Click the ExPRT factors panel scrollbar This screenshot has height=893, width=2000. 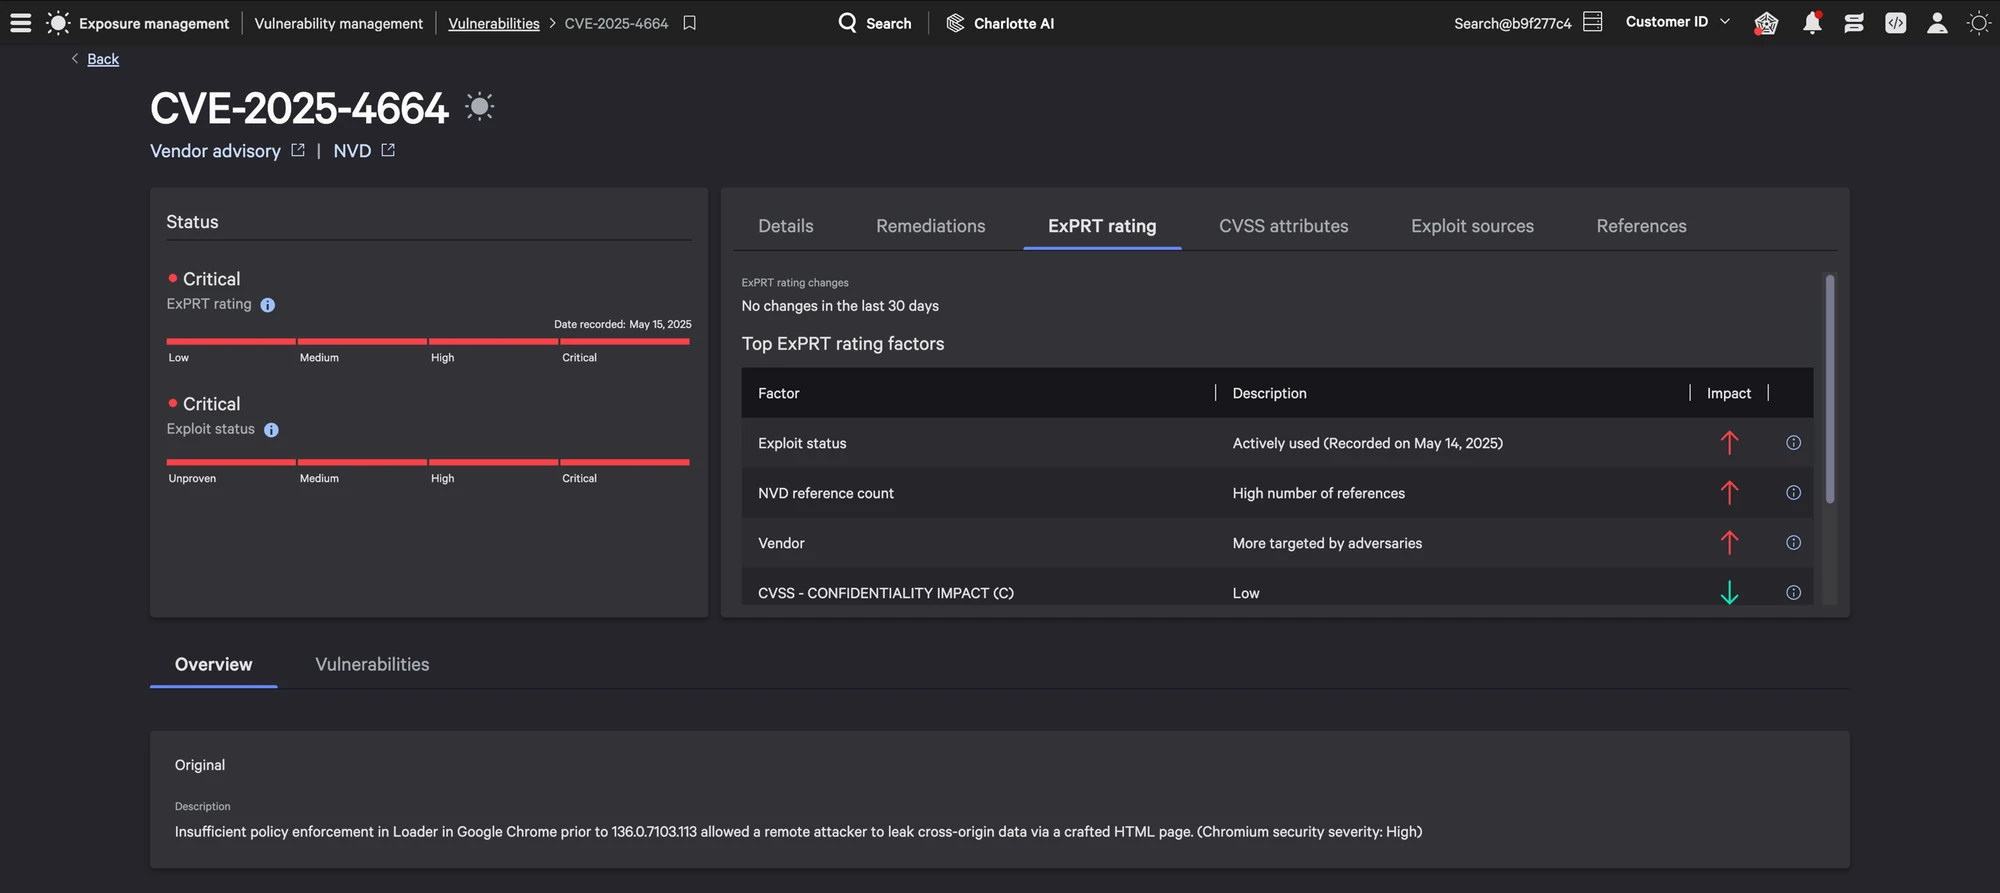1830,389
